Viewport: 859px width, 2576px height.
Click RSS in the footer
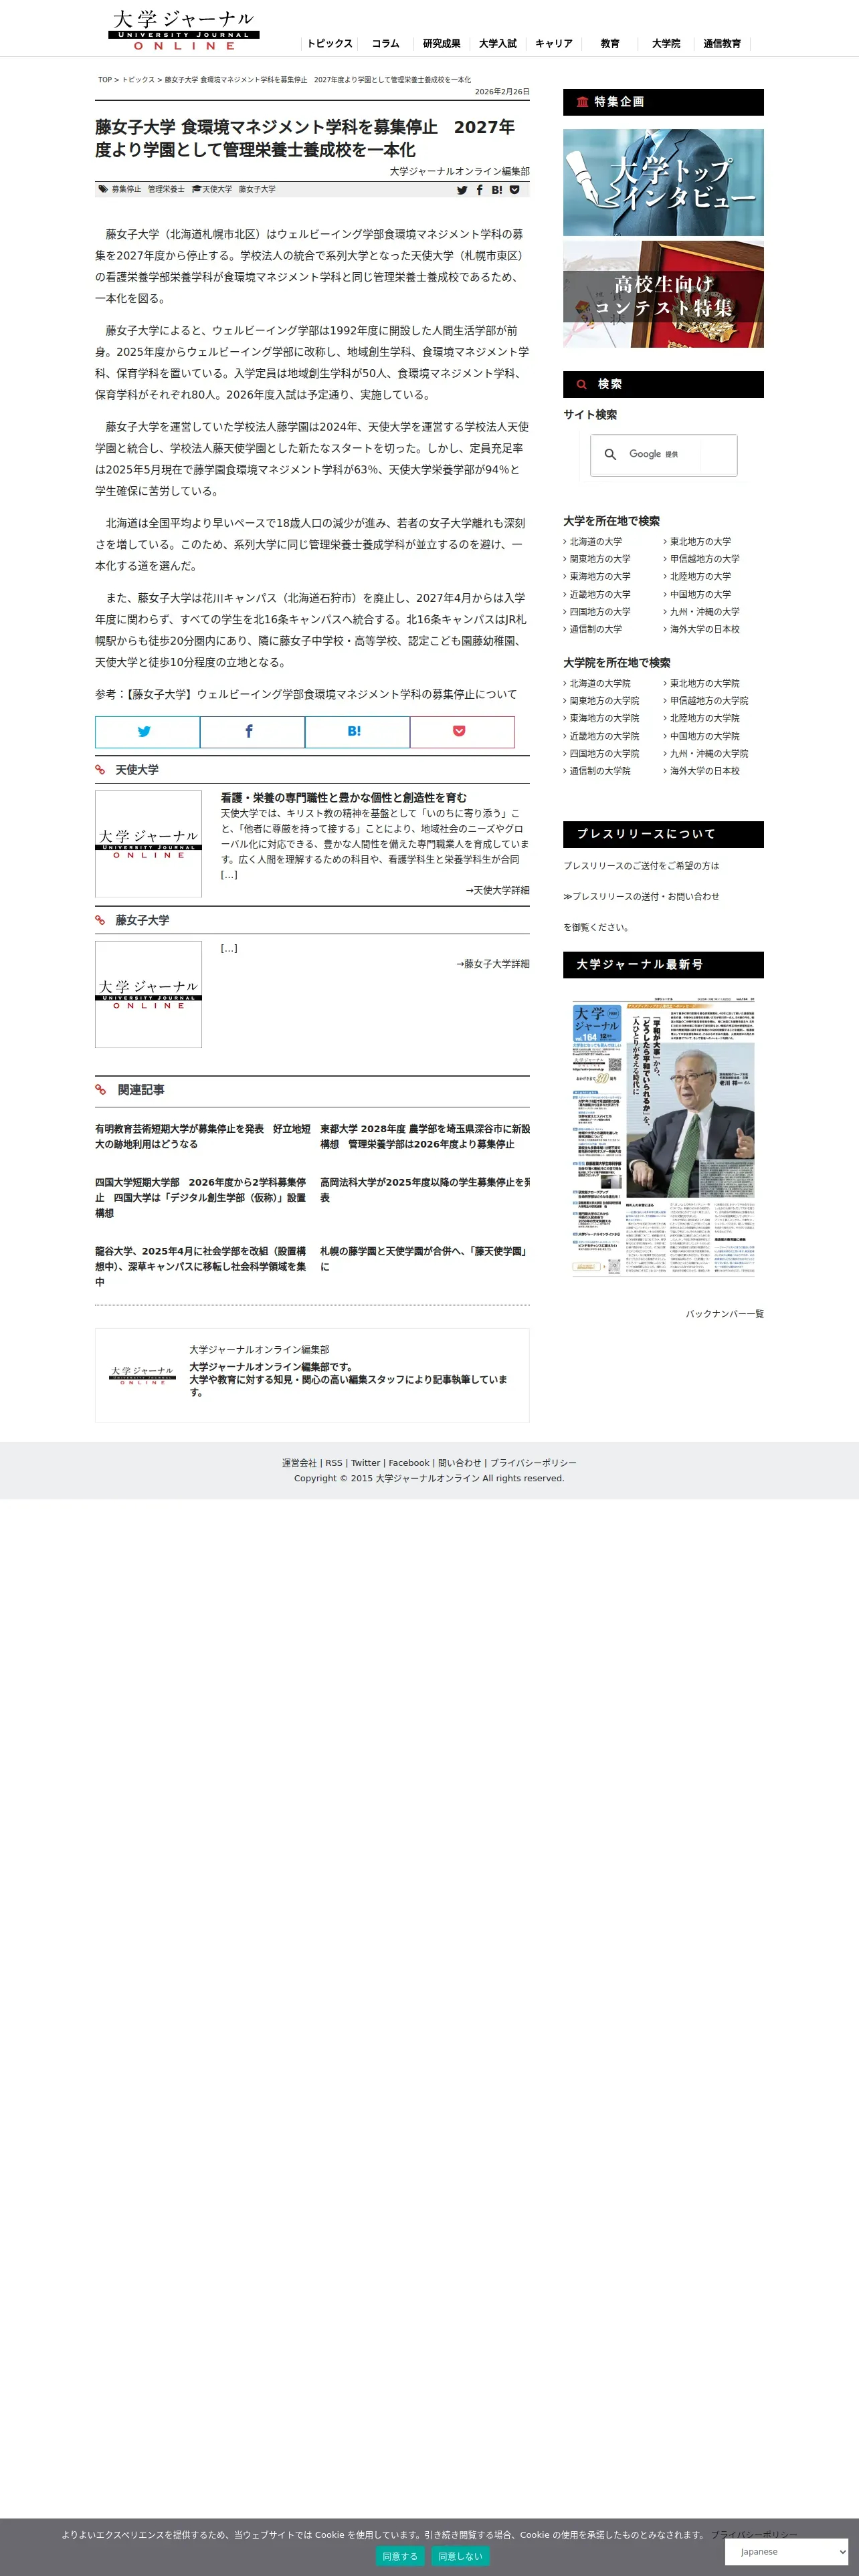click(334, 1463)
